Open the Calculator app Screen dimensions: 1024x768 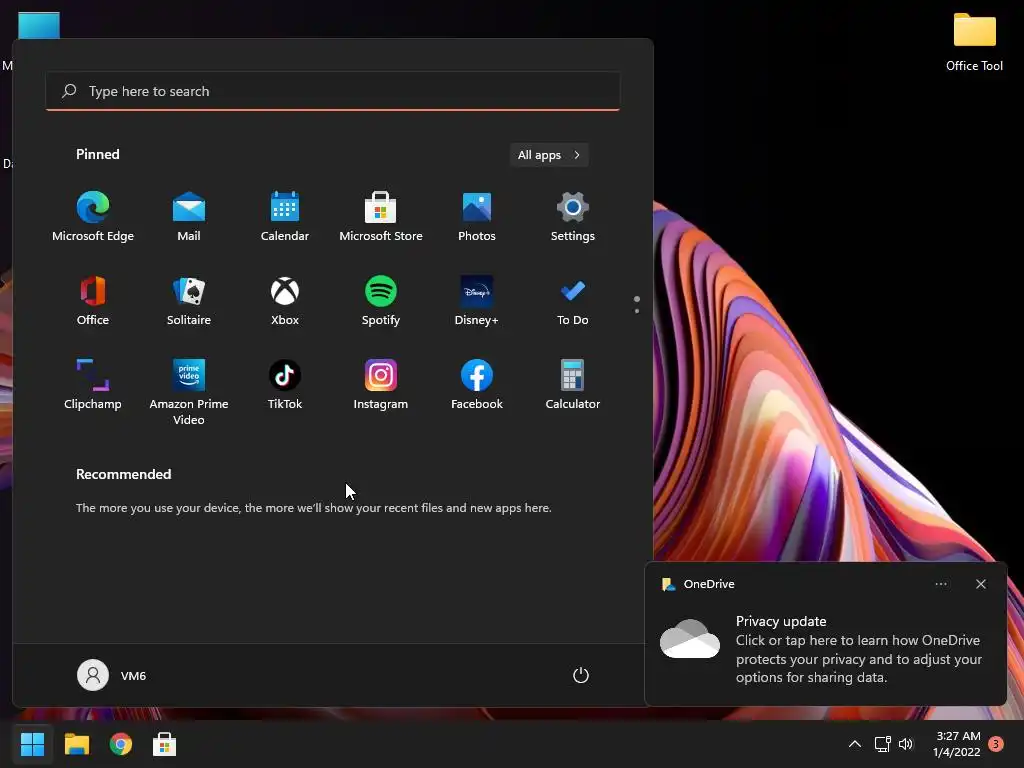coord(573,385)
